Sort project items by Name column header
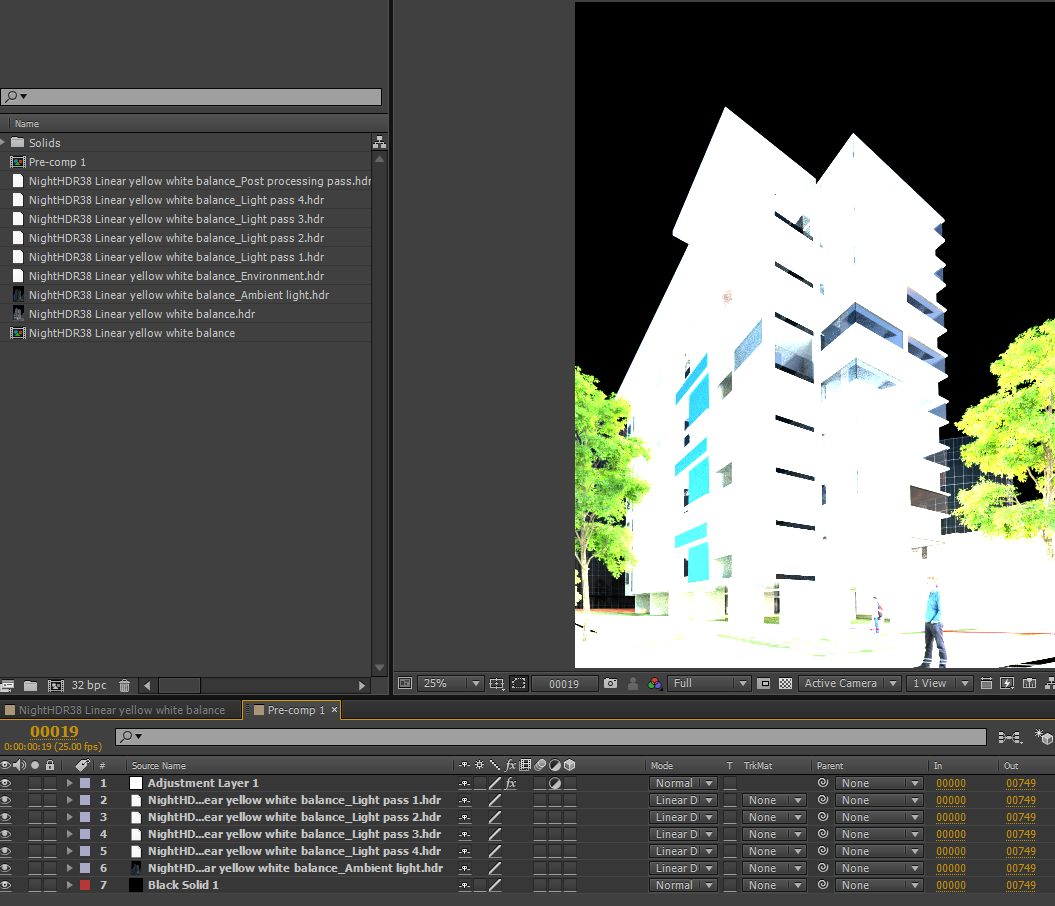Screen dimensions: 1055x906 tap(27, 124)
